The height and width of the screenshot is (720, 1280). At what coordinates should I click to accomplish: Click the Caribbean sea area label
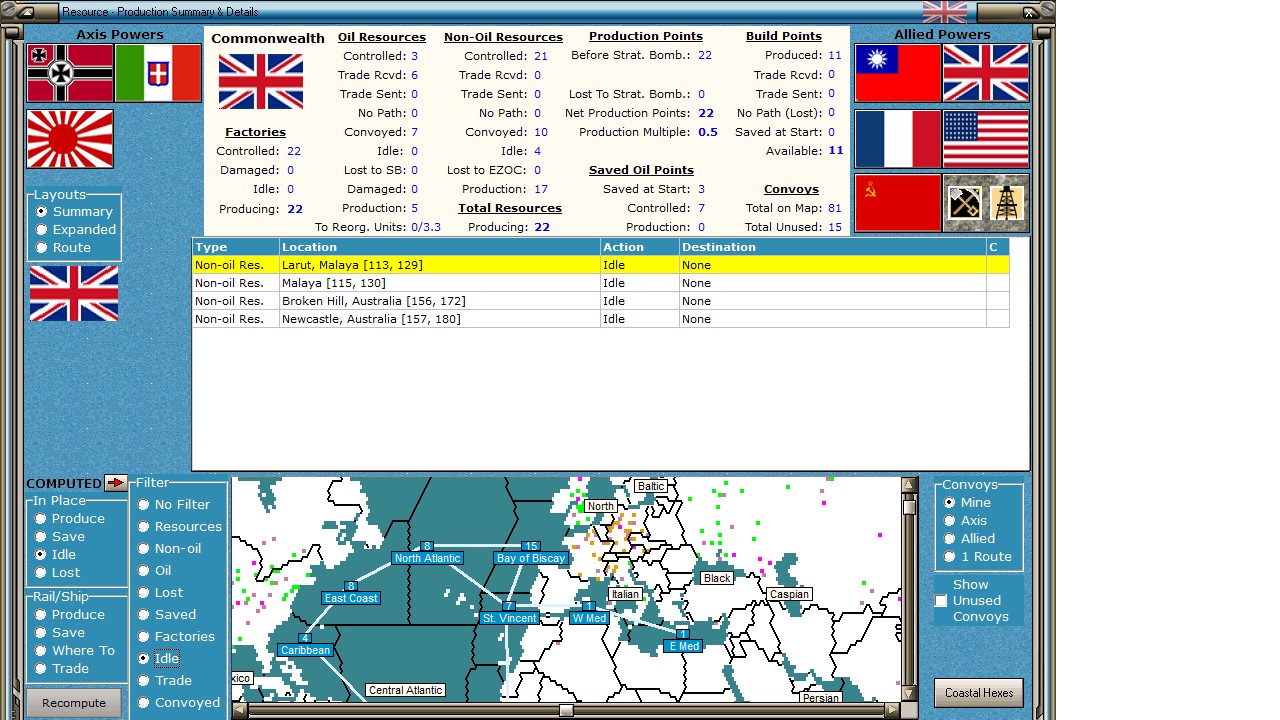[x=305, y=650]
